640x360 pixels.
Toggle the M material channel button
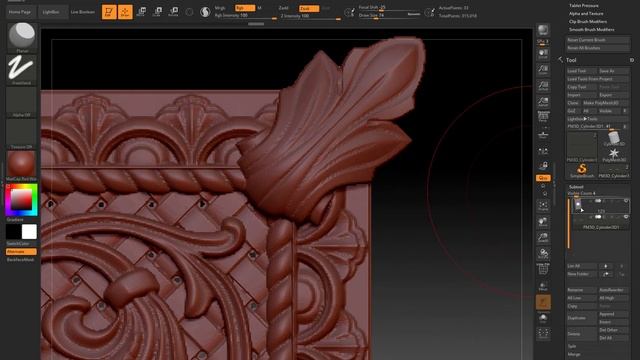tap(260, 8)
